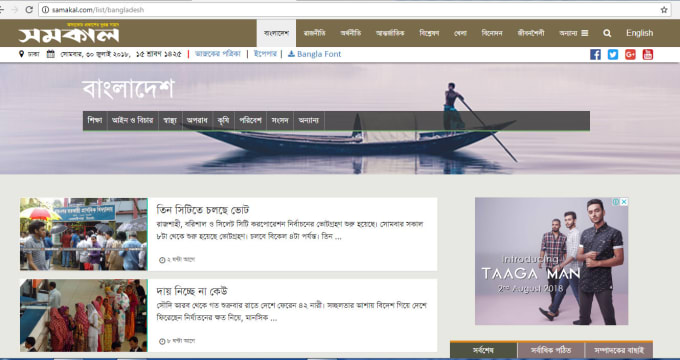Click the location pin icon beside ঢাকা
Viewport: 680px width, 360px height.
[x=21, y=54]
